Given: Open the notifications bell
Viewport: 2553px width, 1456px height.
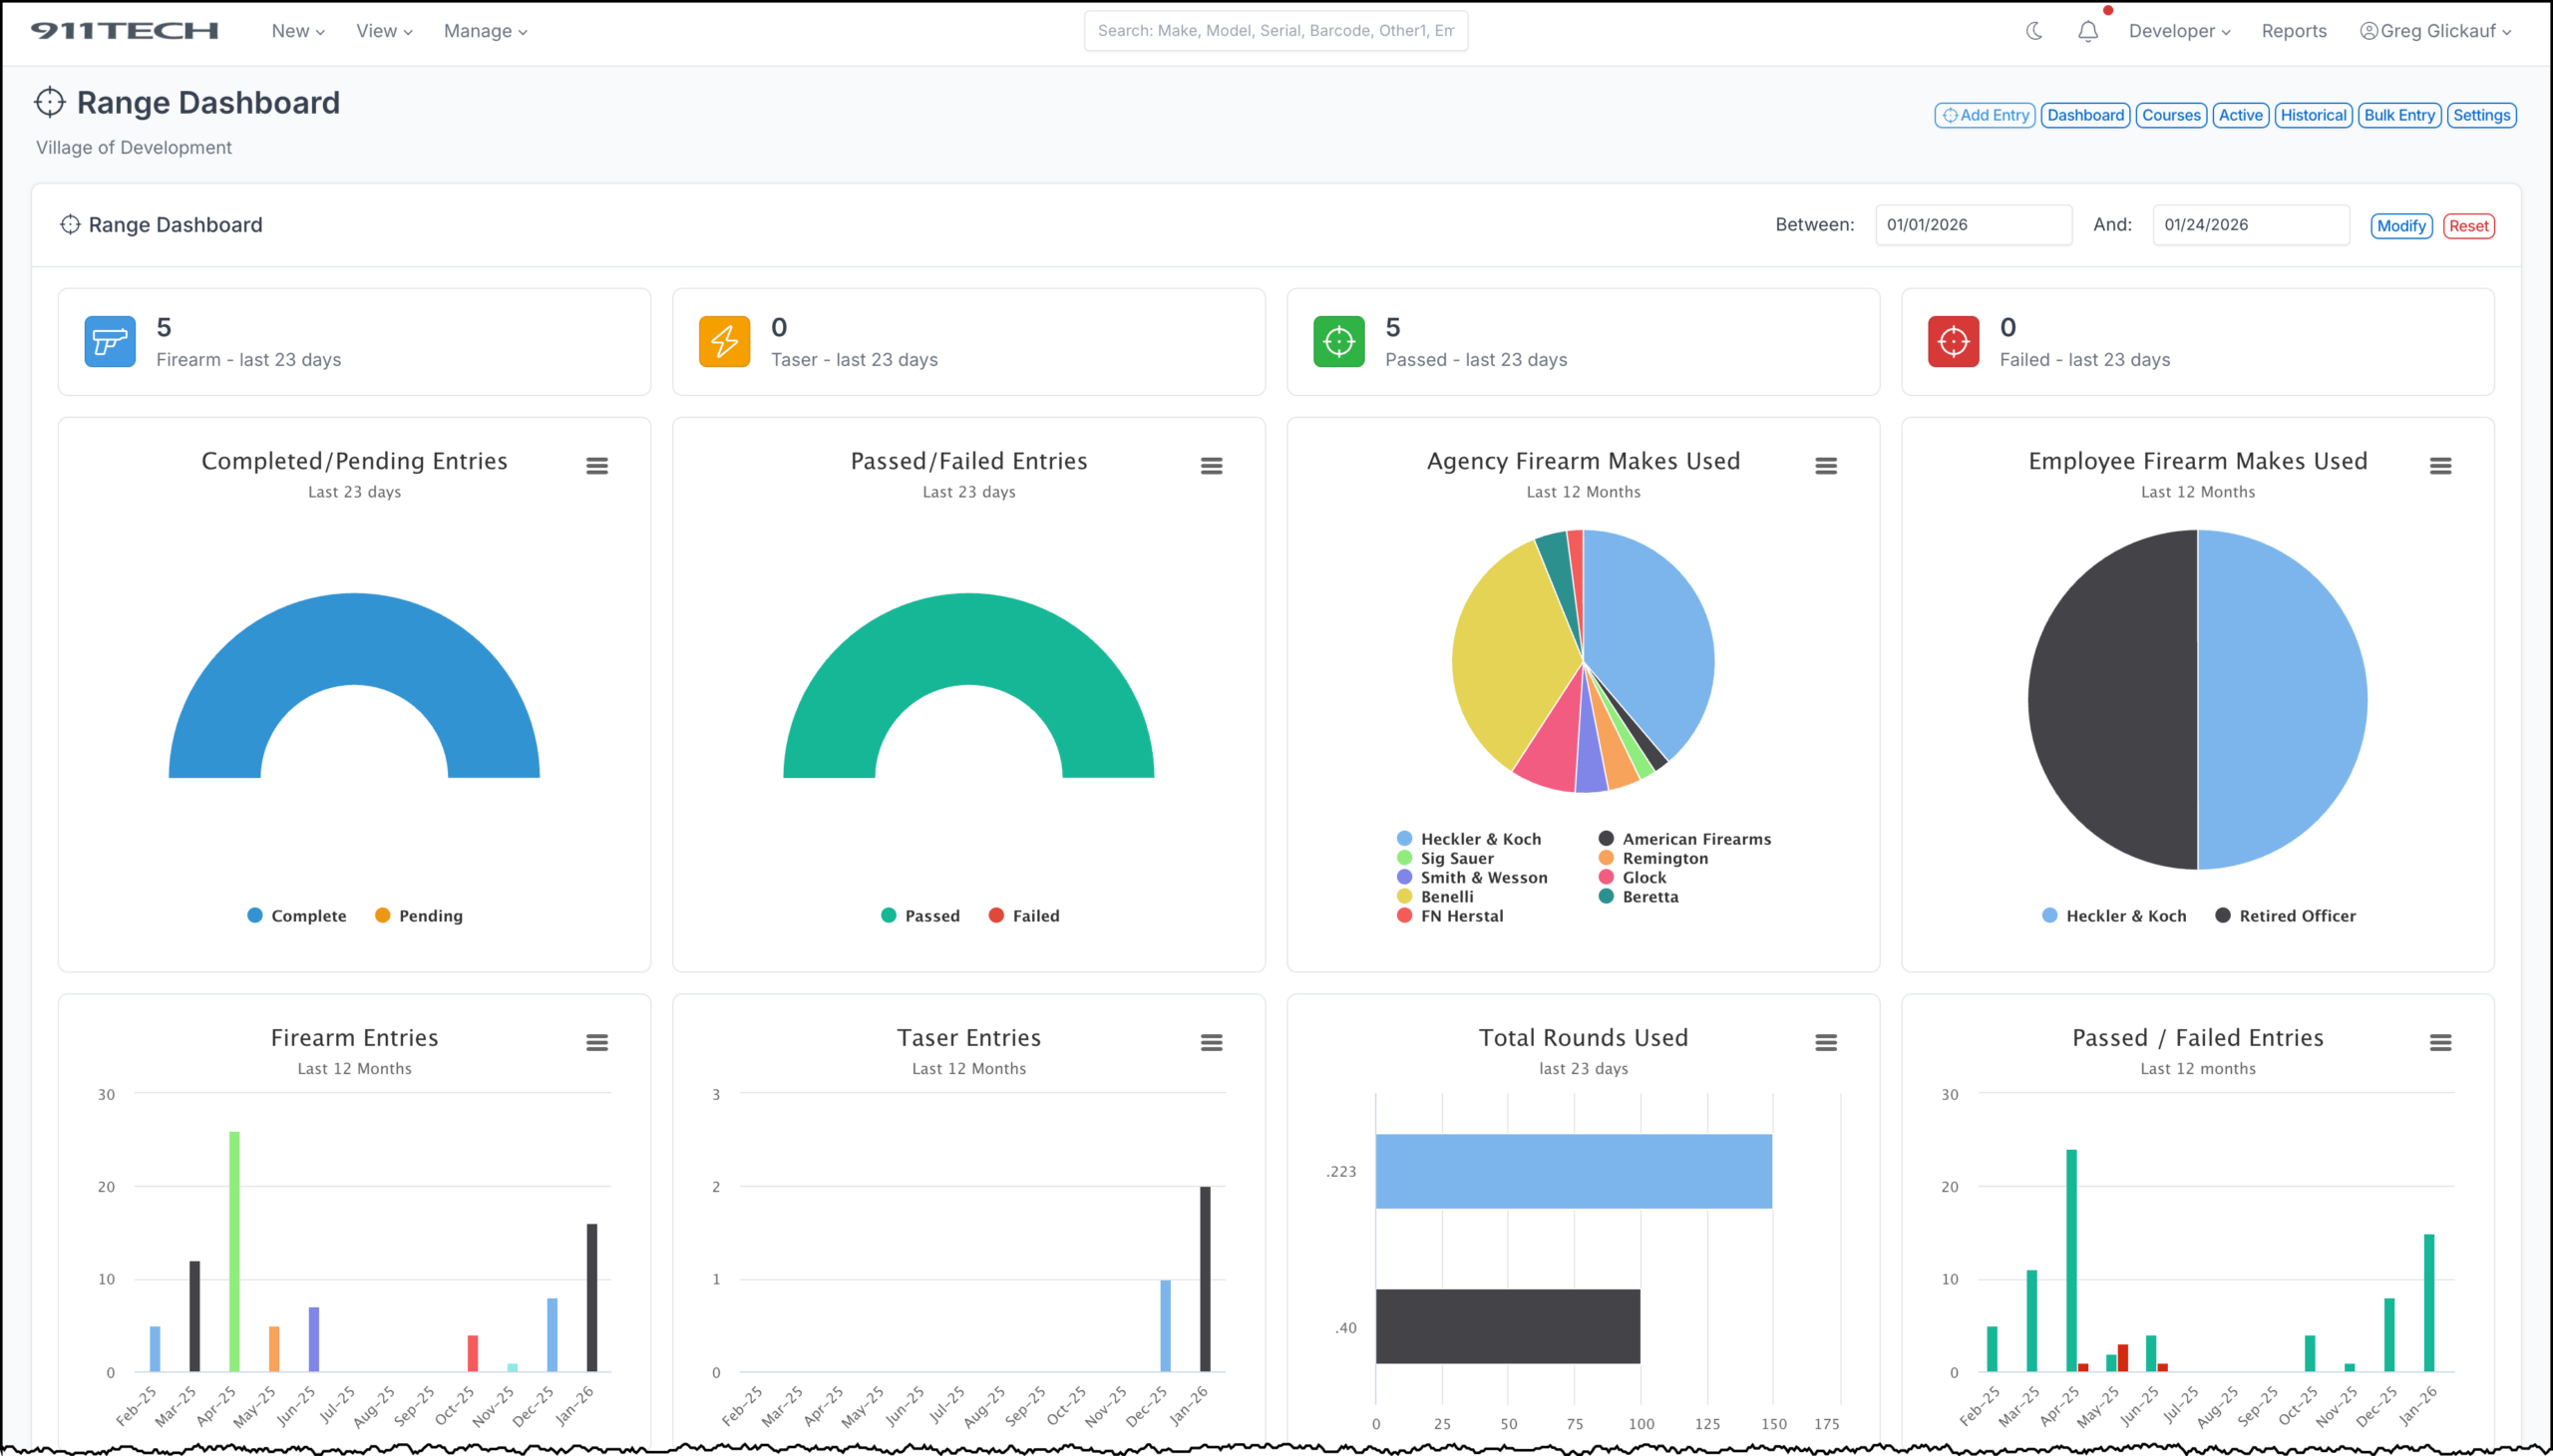Looking at the screenshot, I should tap(2087, 31).
